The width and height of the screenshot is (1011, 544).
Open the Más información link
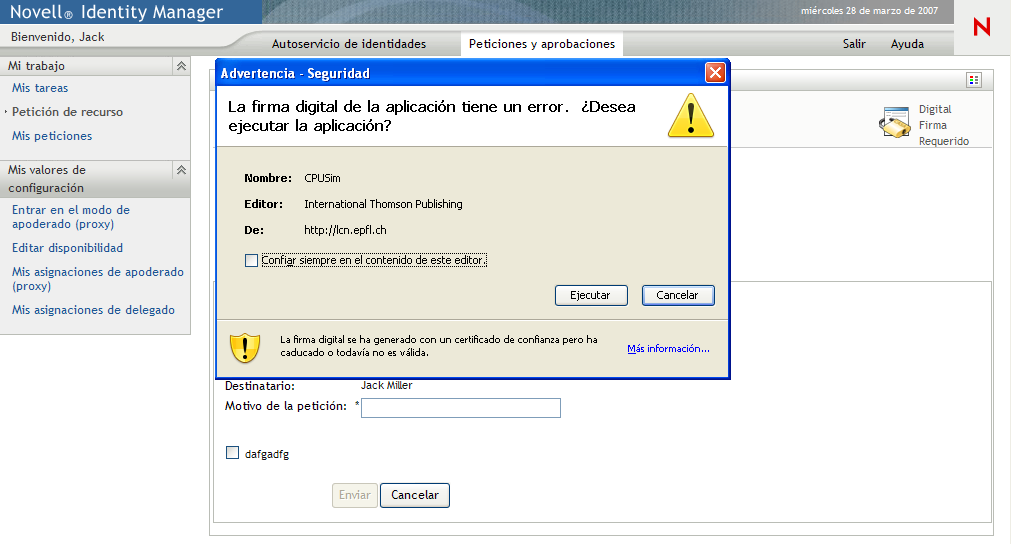point(668,349)
